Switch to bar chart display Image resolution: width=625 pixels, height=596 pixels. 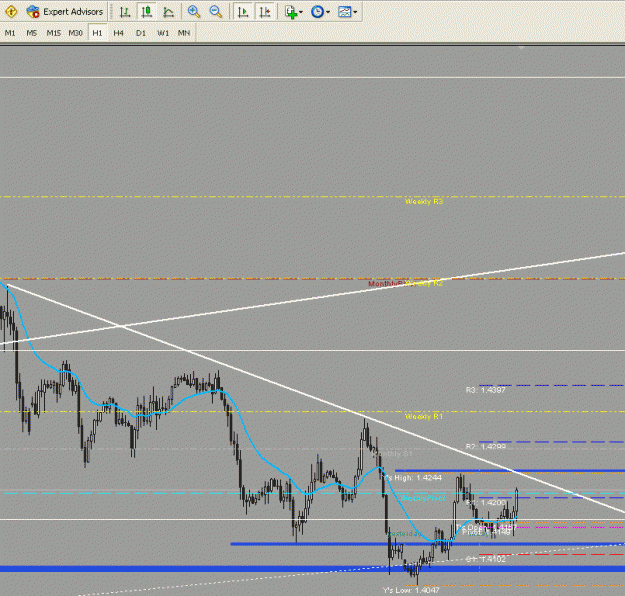click(125, 12)
